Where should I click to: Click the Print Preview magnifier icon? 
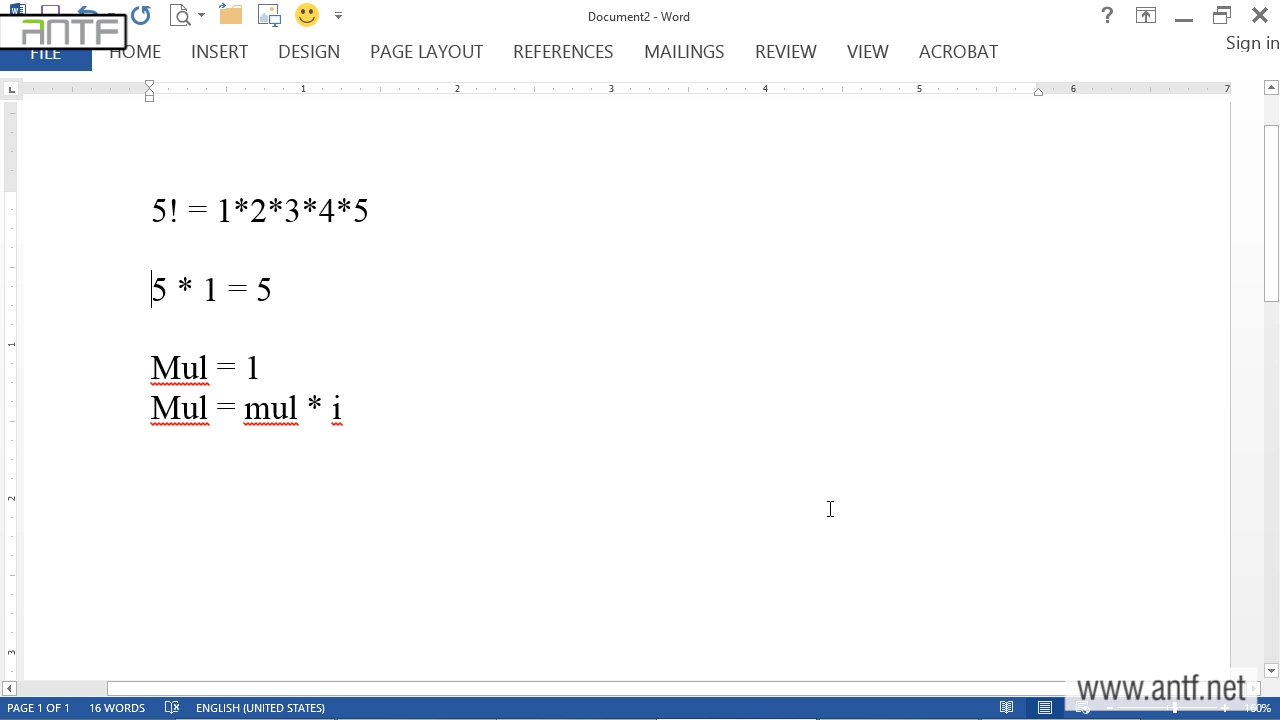pyautogui.click(x=180, y=15)
